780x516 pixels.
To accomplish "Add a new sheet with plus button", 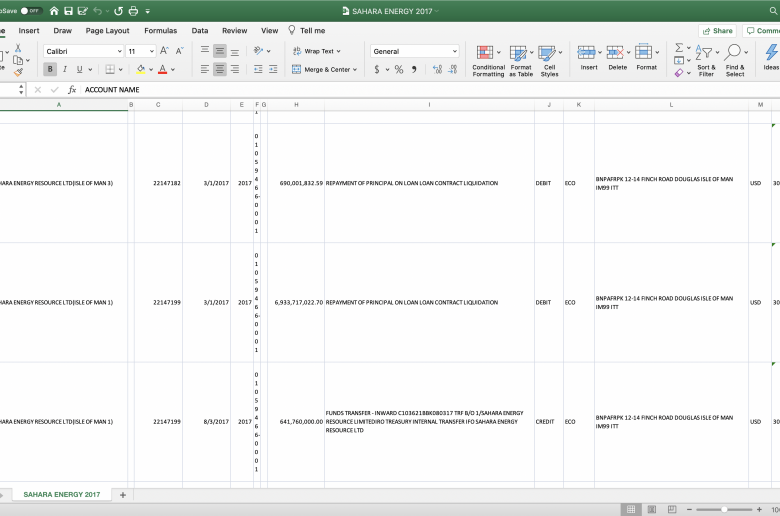I will [123, 495].
